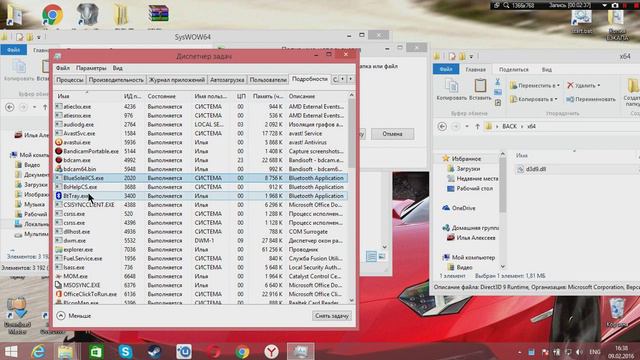This screenshot has height=360, width=640.
Task: Click the Снять задачу button
Action: pyautogui.click(x=332, y=316)
